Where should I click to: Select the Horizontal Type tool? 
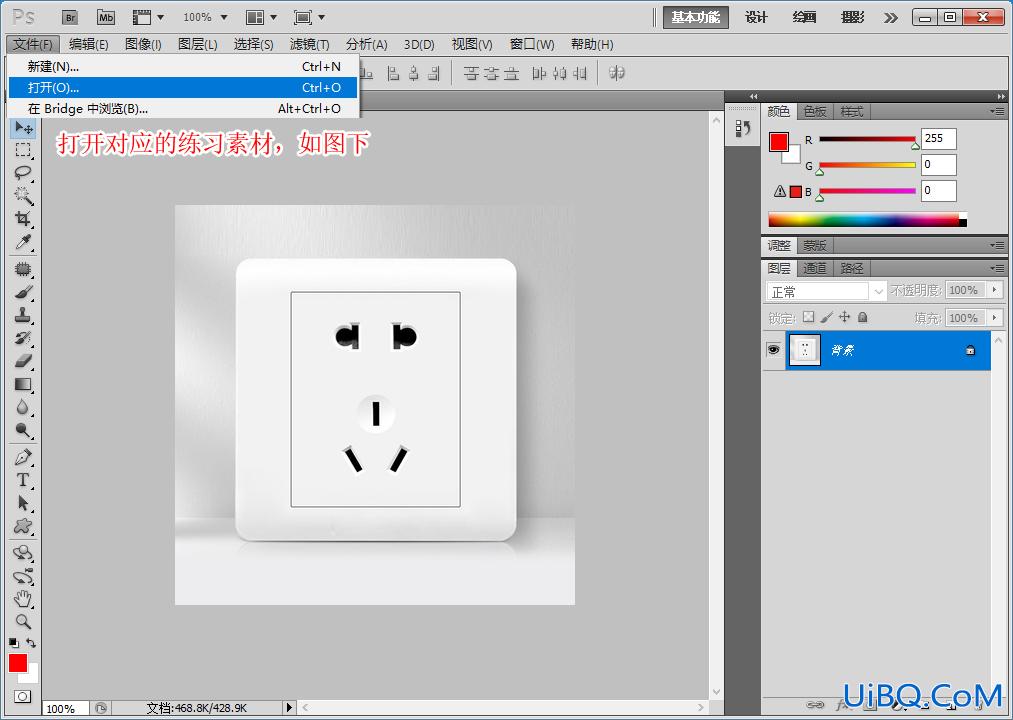[23, 480]
